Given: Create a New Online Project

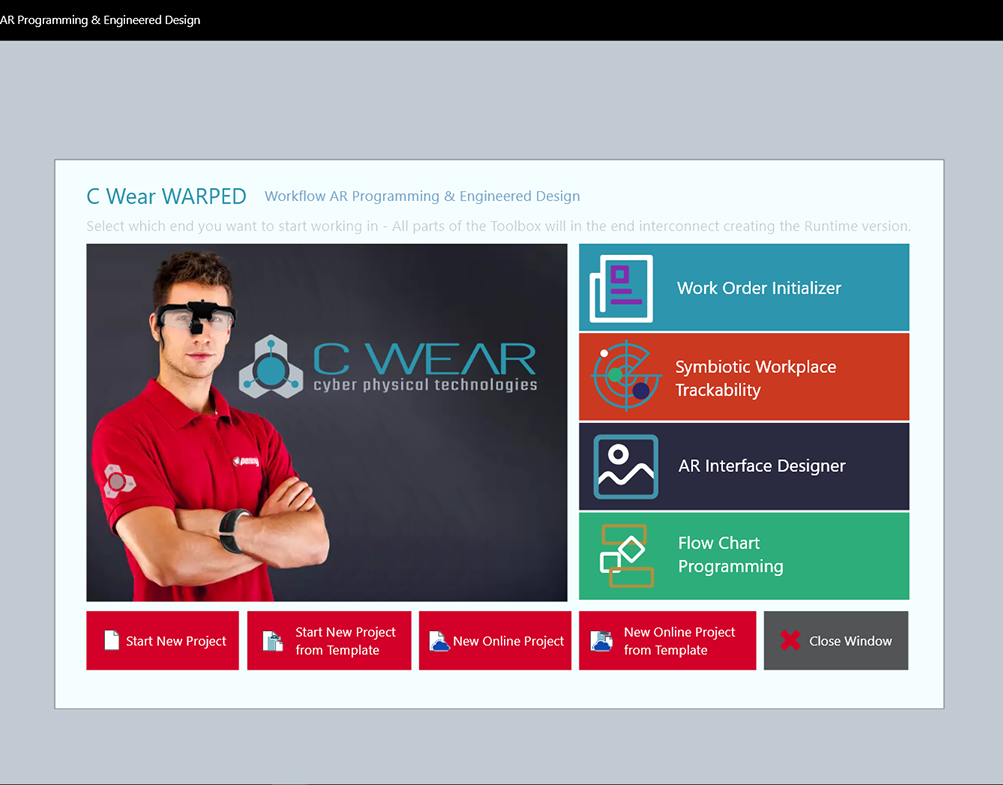Looking at the screenshot, I should tap(495, 640).
